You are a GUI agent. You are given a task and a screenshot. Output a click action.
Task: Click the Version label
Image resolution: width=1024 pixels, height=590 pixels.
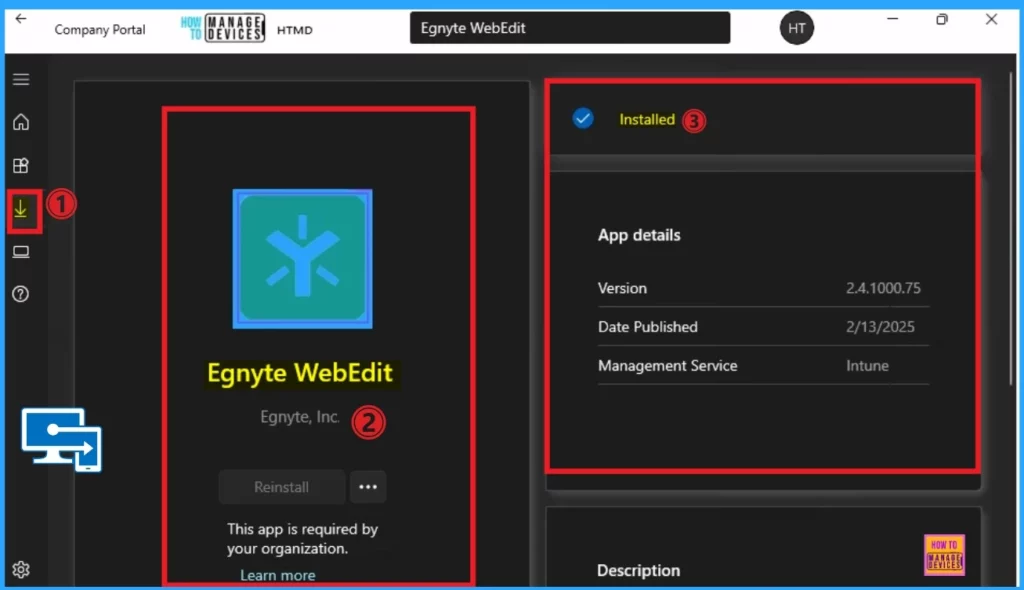tap(622, 288)
